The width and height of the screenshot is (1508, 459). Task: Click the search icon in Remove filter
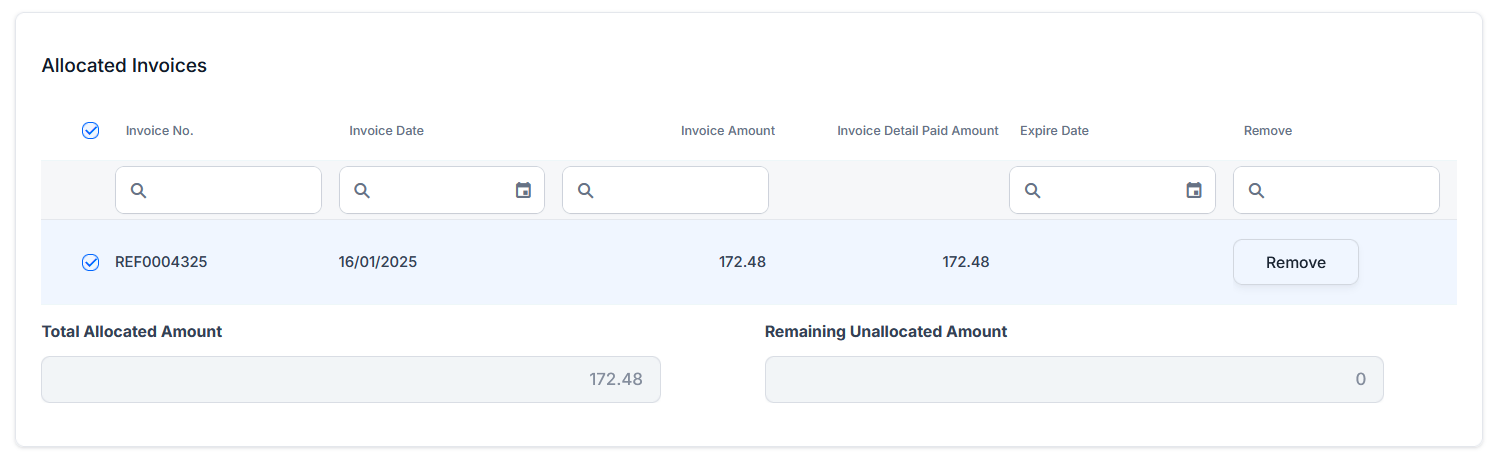click(x=1257, y=190)
